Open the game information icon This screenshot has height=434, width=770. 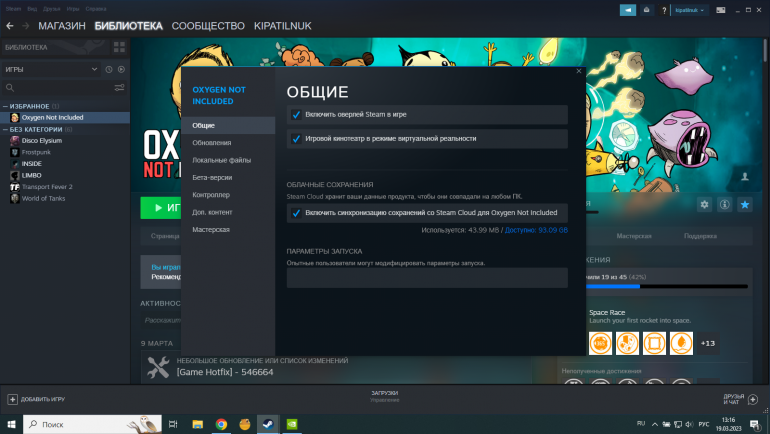[723, 204]
